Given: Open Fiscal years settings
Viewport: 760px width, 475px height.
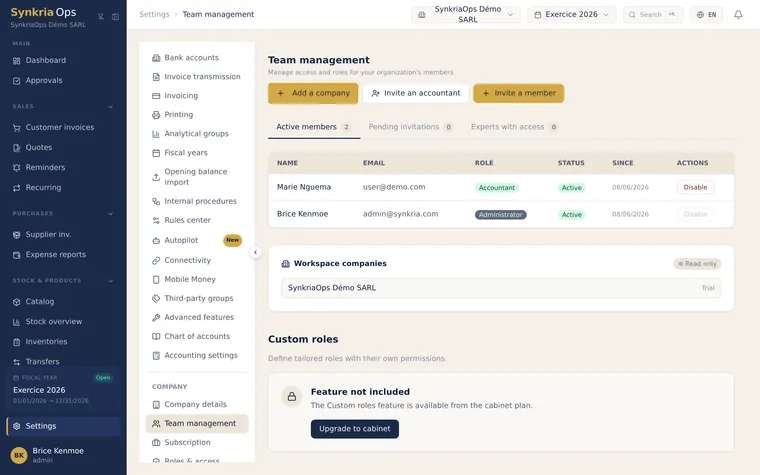Looking at the screenshot, I should (197, 153).
